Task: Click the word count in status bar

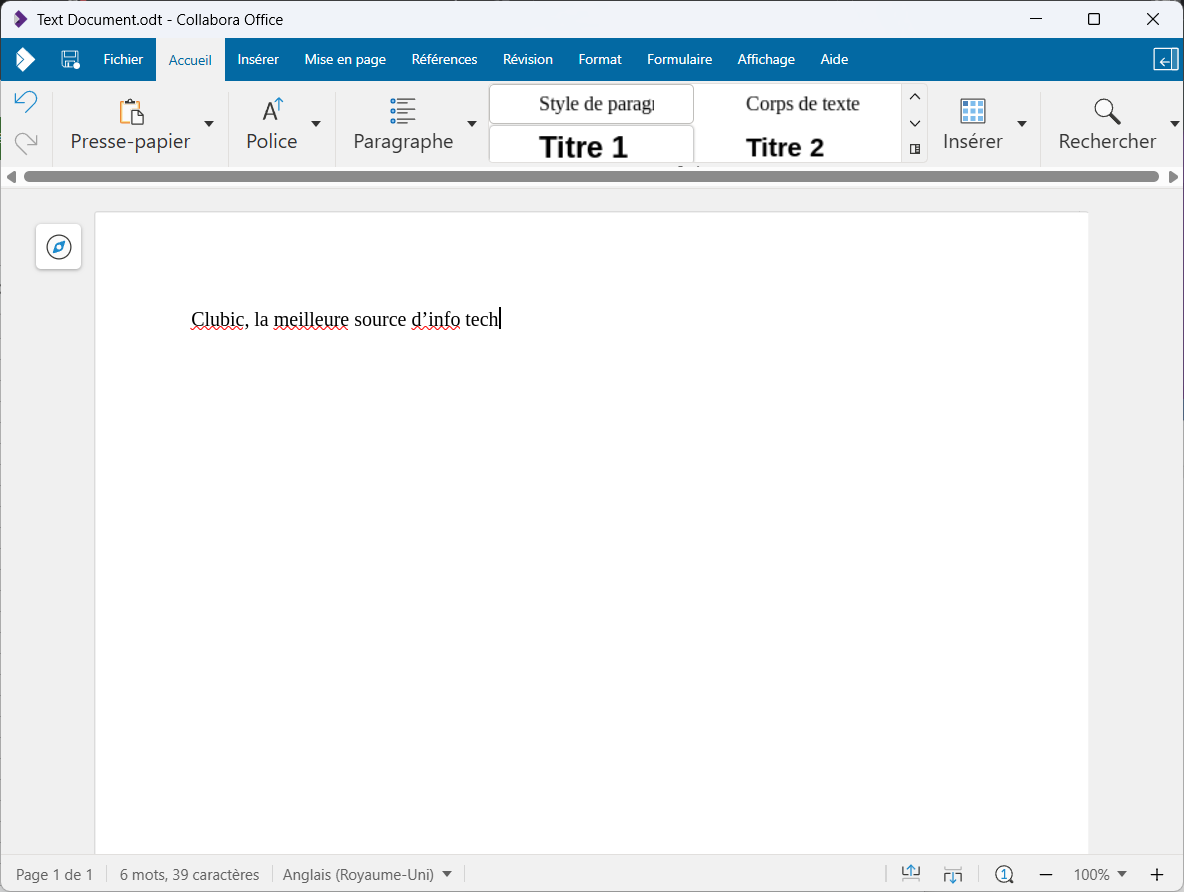Action: coord(189,874)
